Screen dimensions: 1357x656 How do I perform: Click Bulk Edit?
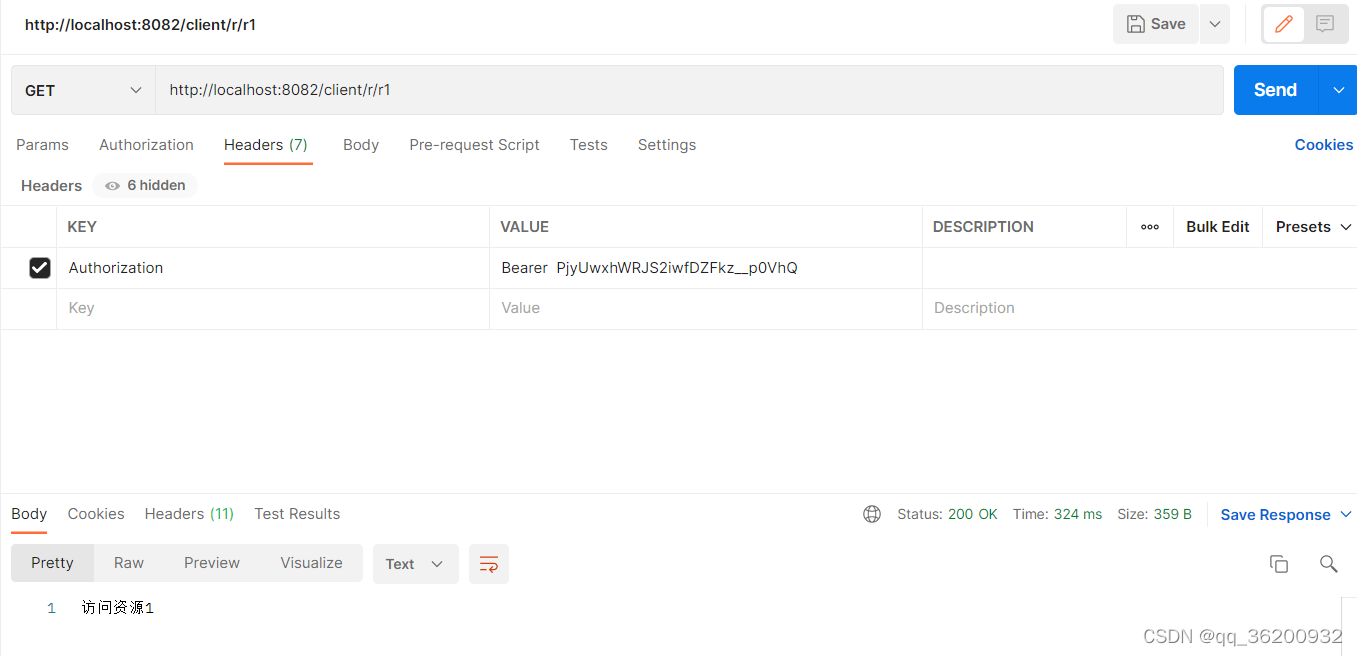[1218, 227]
